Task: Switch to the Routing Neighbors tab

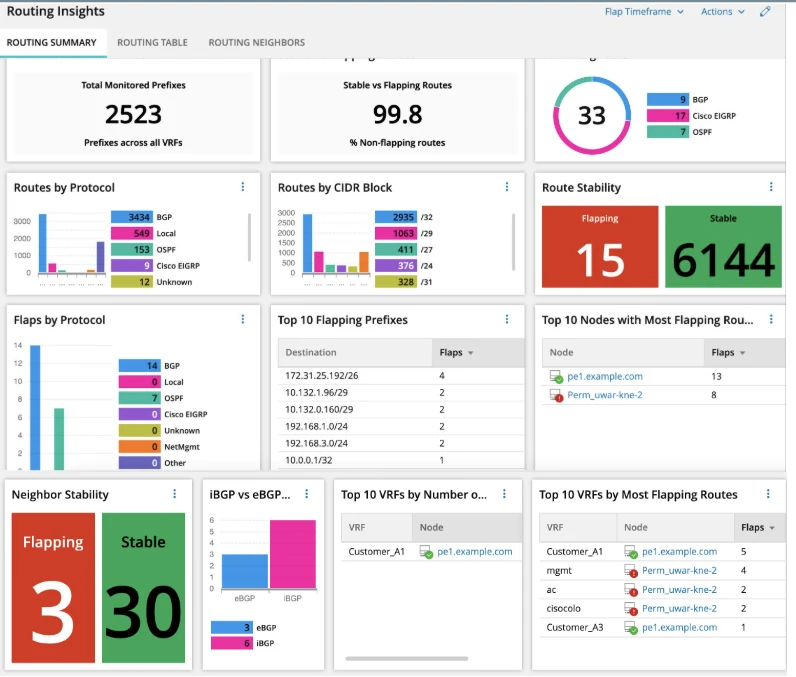Action: 256,43
